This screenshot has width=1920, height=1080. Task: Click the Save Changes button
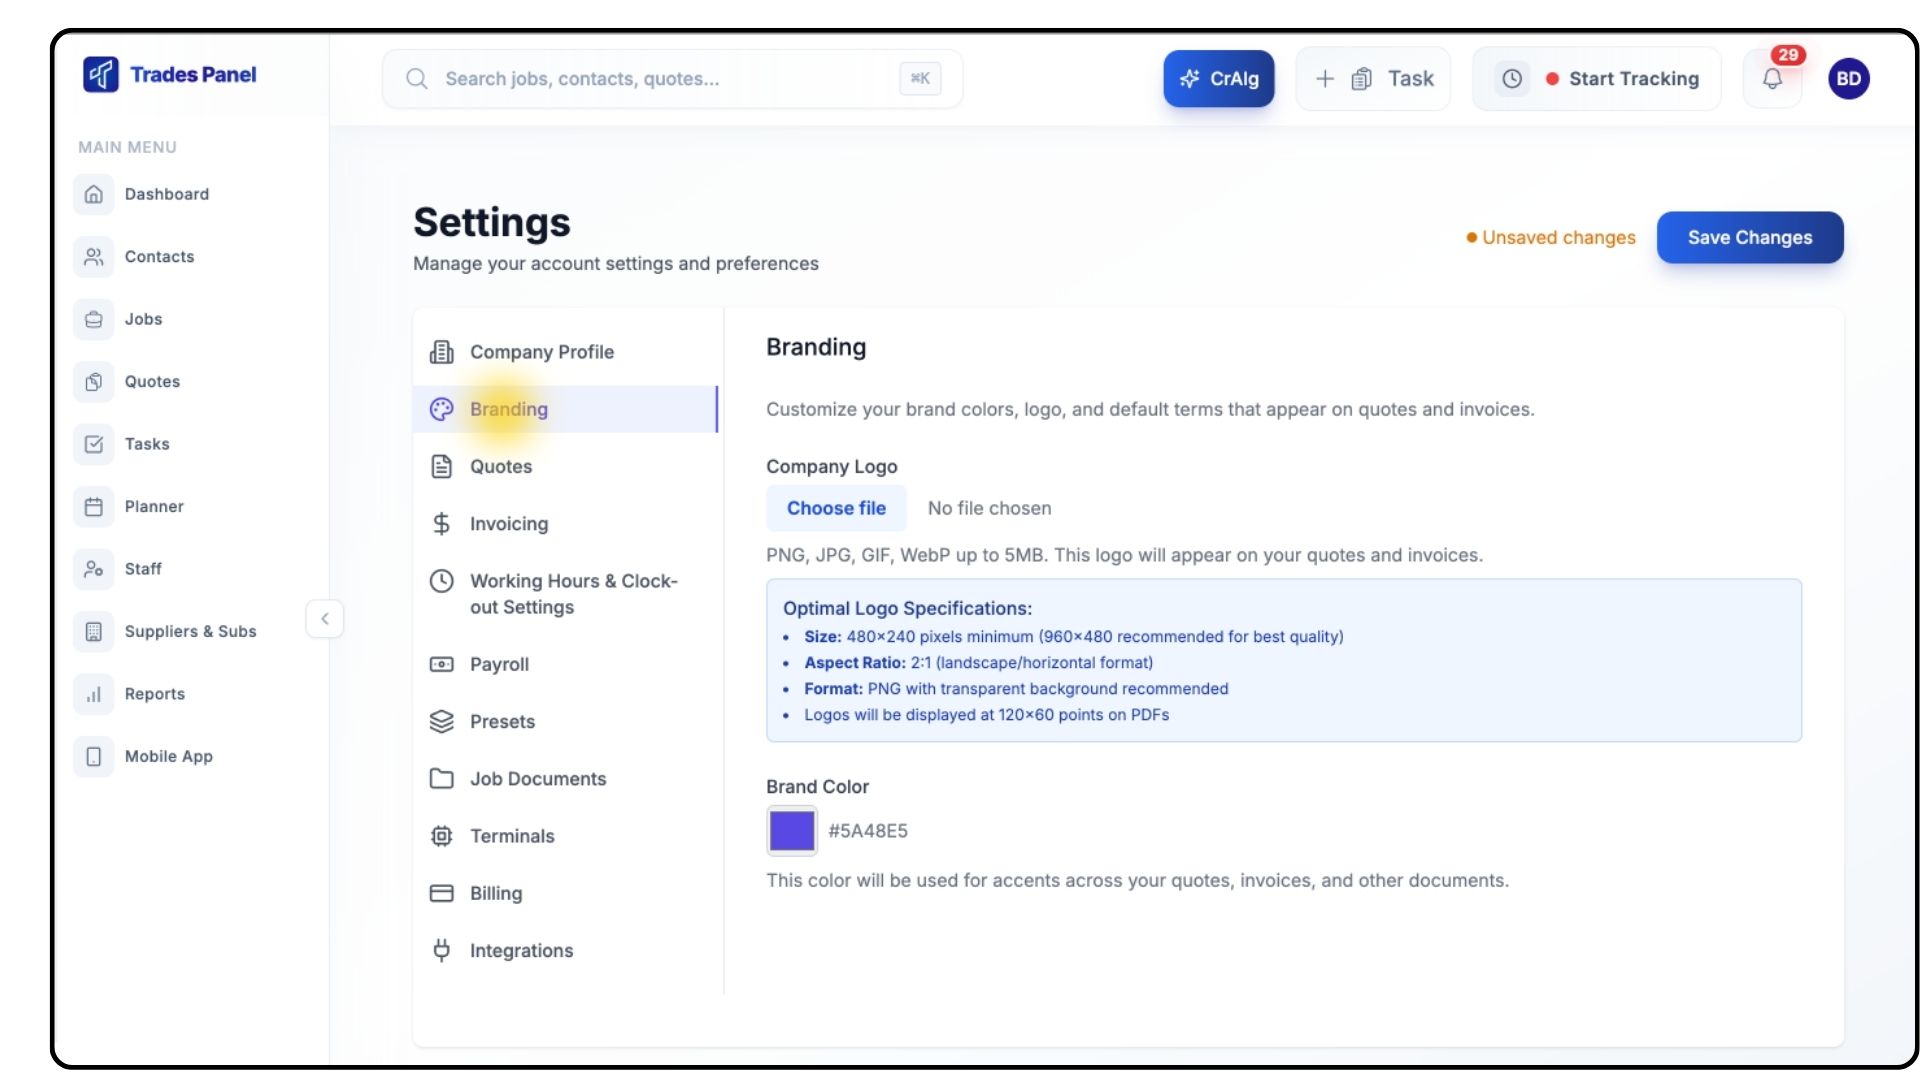(x=1749, y=238)
